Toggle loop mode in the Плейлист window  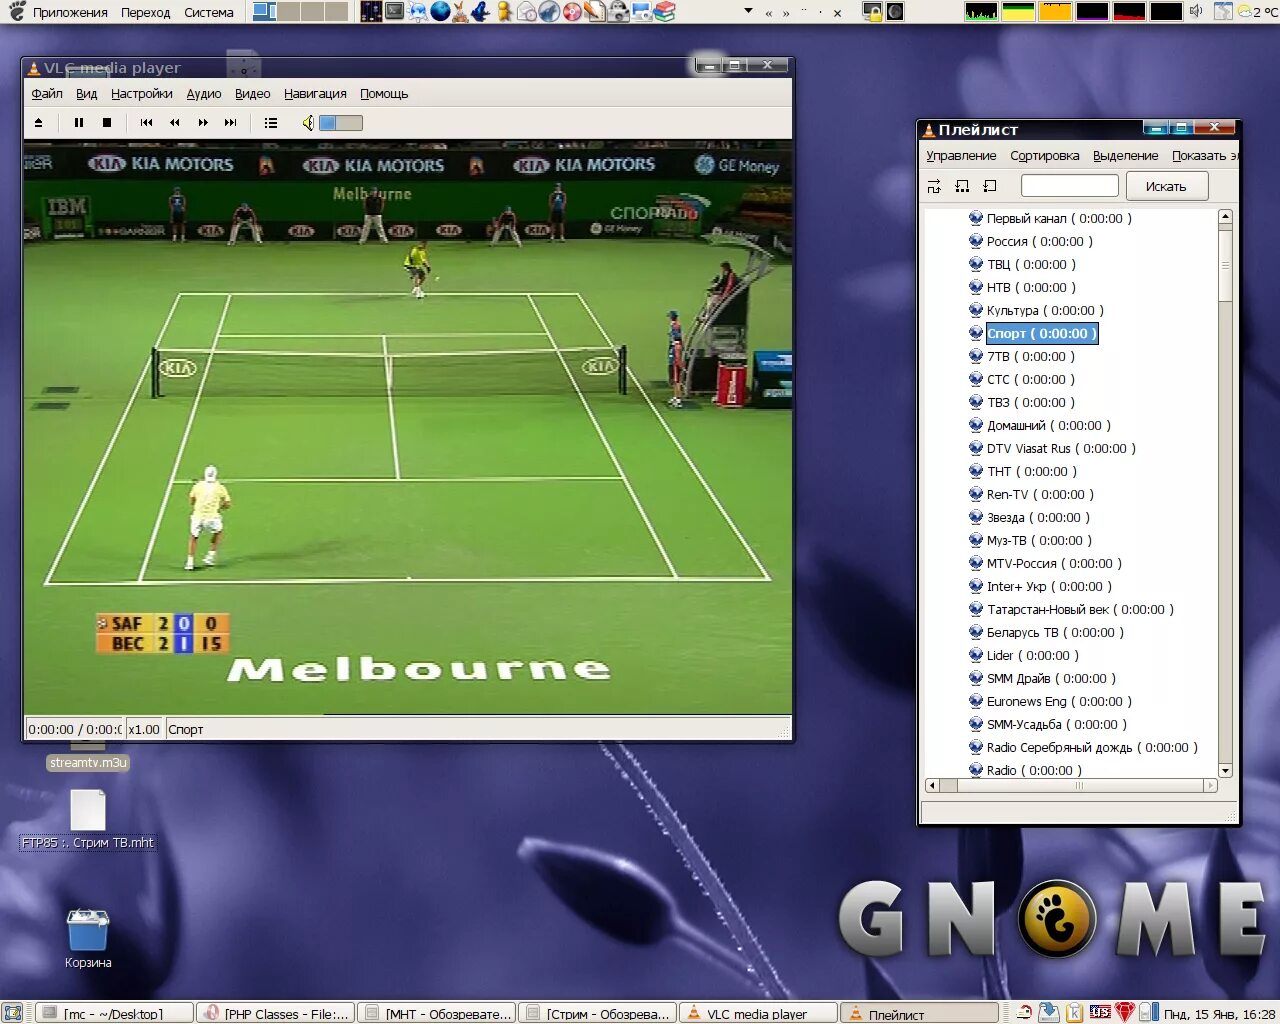click(x=961, y=186)
